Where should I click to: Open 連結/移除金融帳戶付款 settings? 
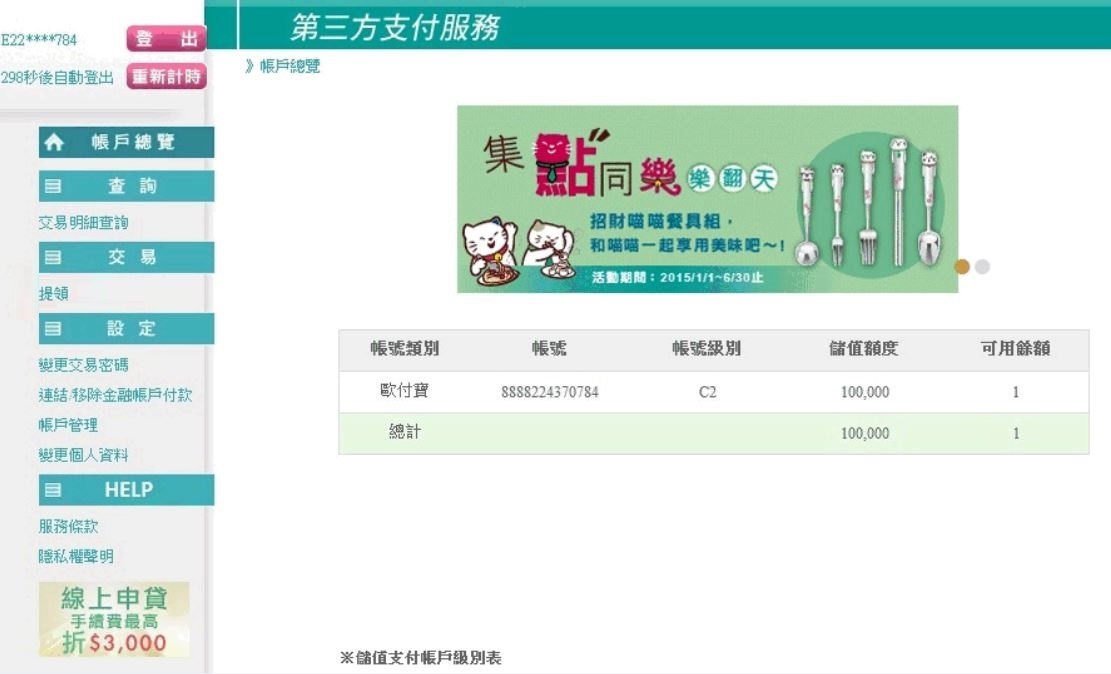(x=115, y=395)
